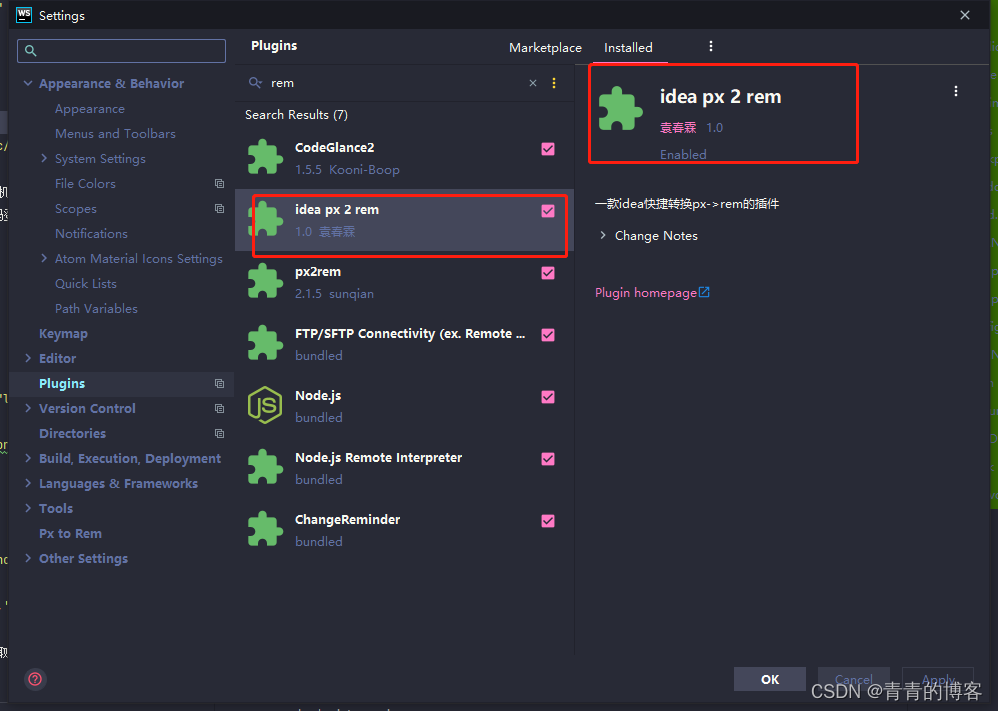
Task: Click the large idea px 2 rem detail icon
Action: [621, 109]
